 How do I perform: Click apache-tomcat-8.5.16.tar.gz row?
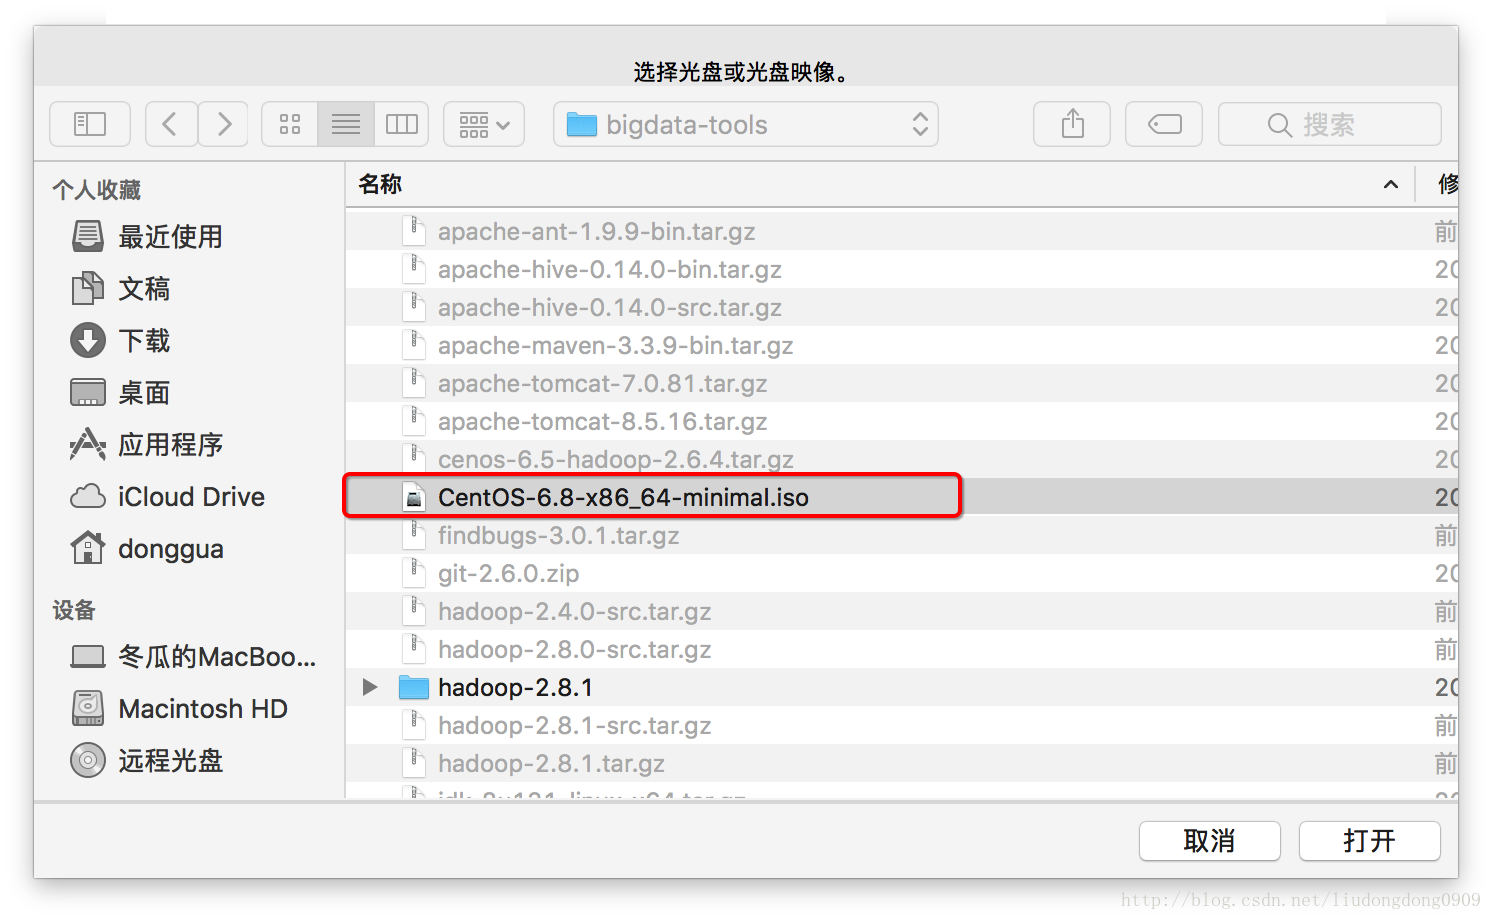point(902,421)
